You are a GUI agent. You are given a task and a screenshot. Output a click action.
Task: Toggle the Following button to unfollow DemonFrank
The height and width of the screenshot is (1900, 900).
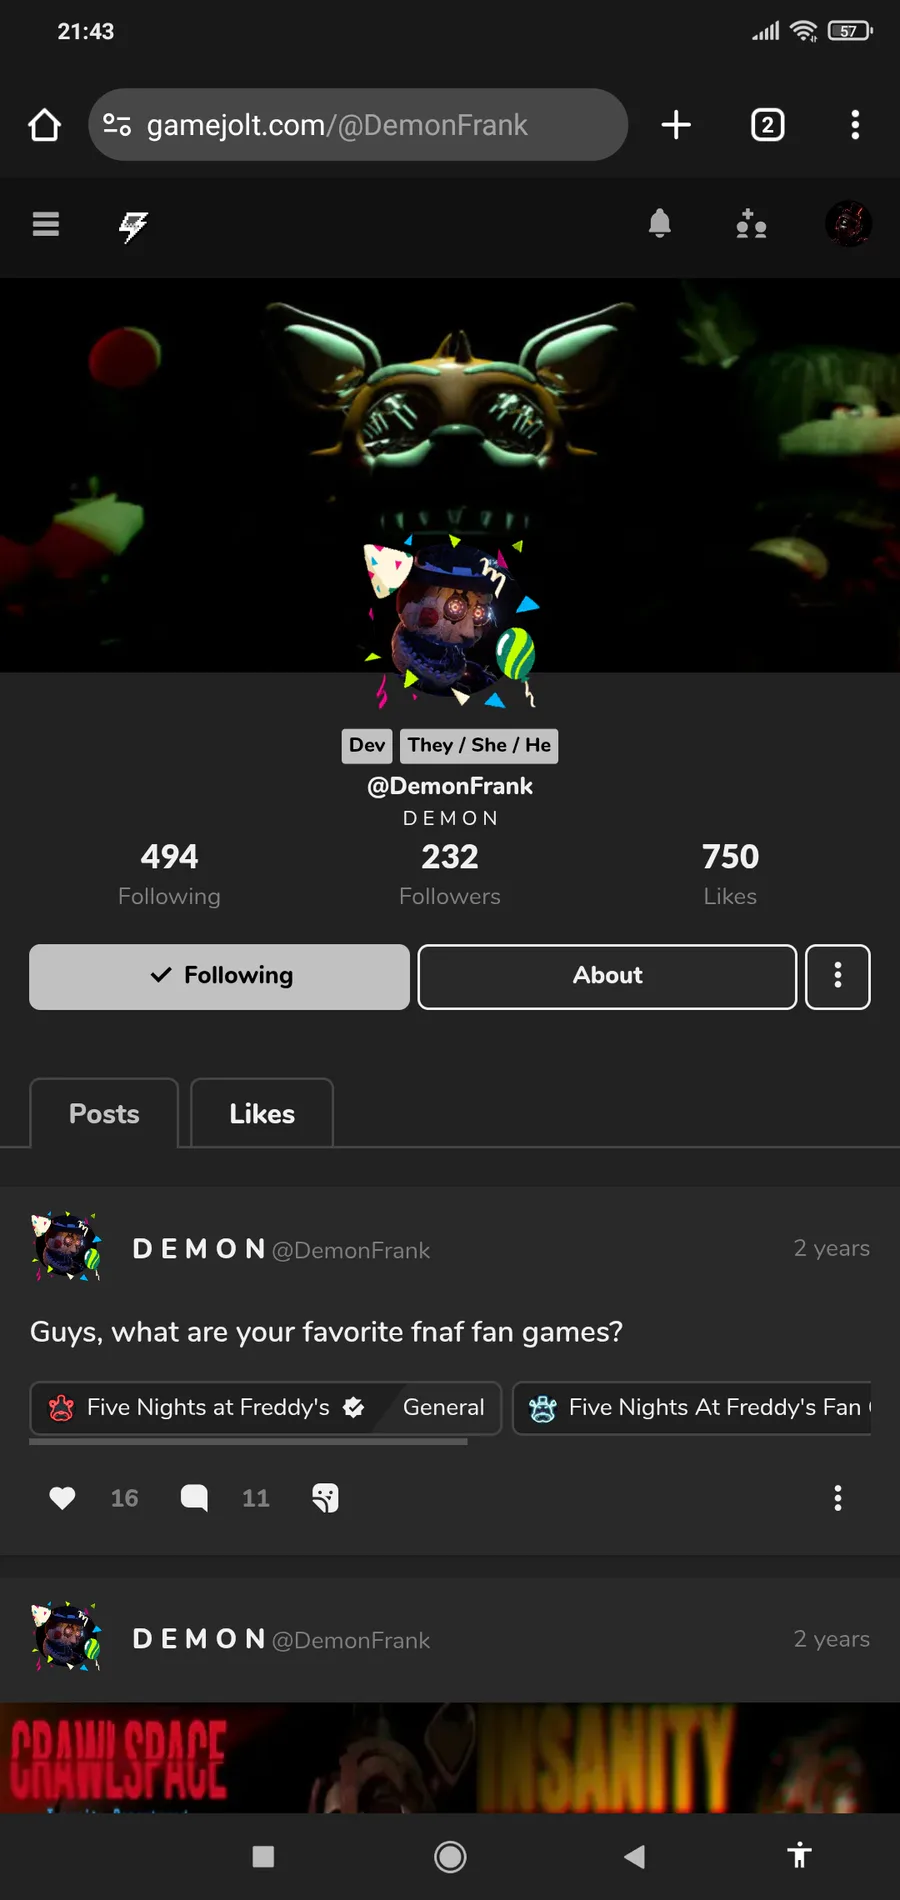pyautogui.click(x=219, y=976)
